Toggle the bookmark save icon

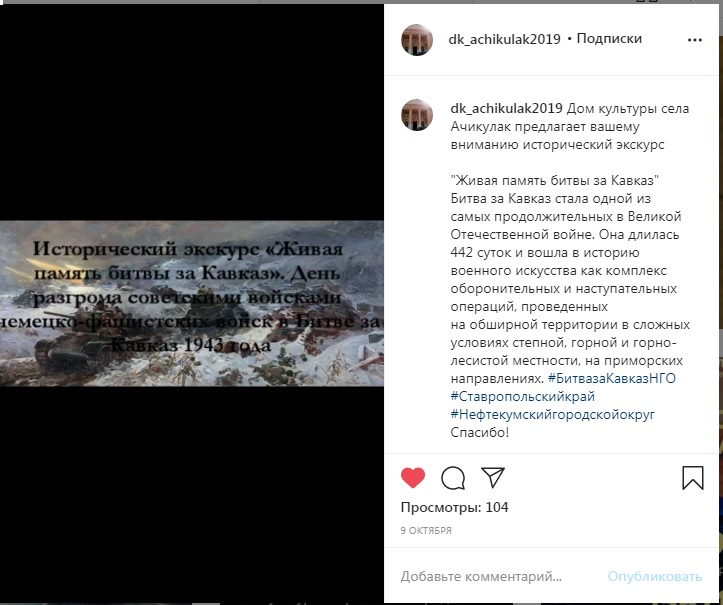point(693,478)
